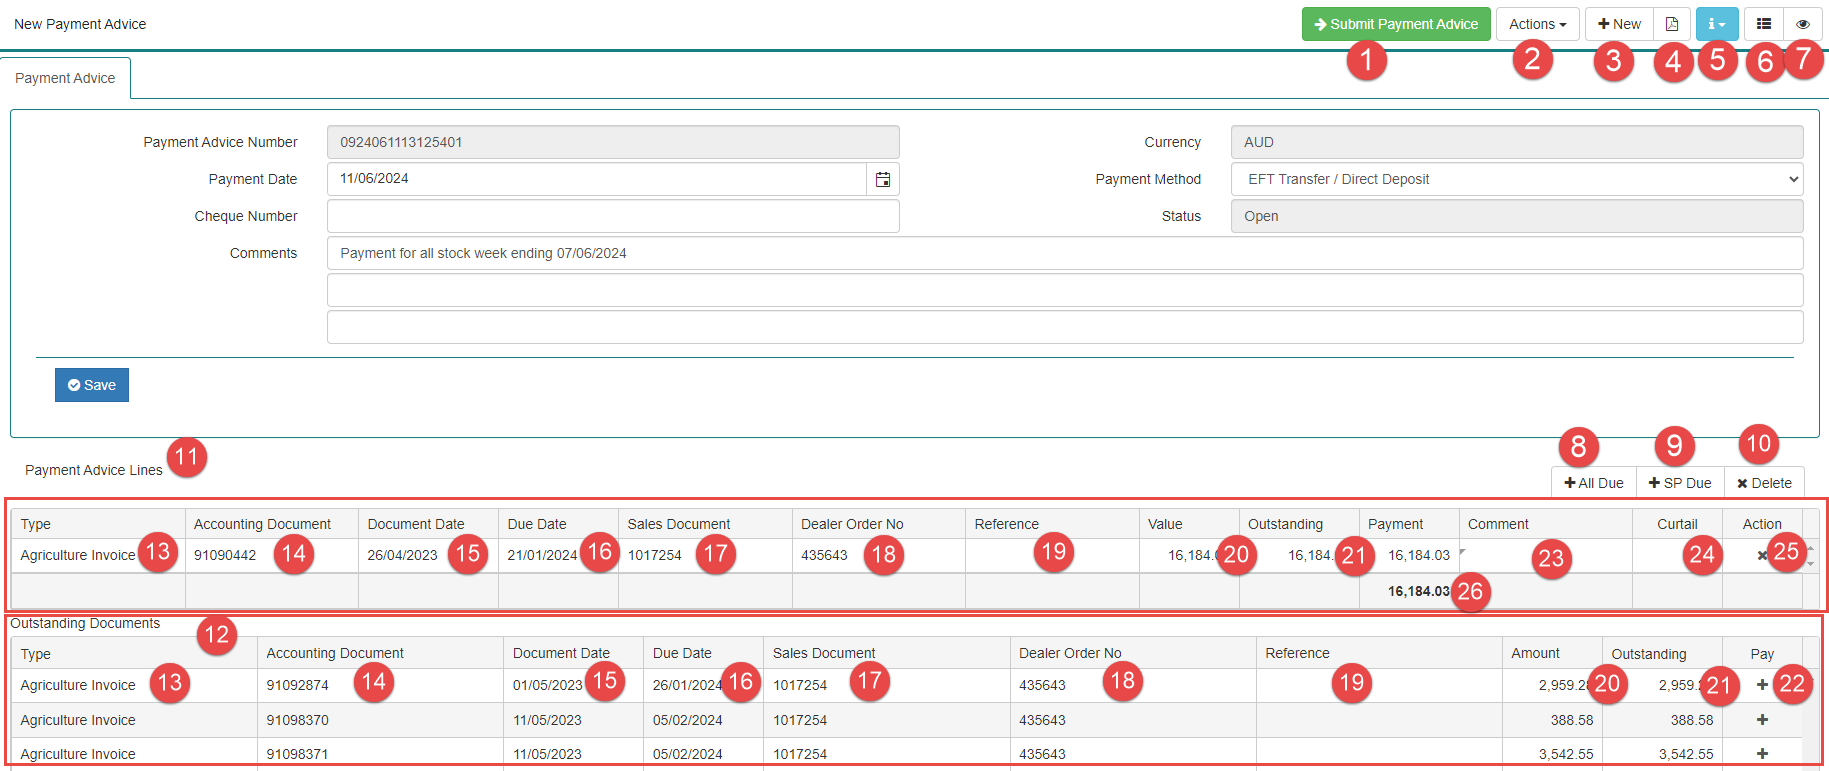Pay invoice 91098370 with plus icon
1829x771 pixels.
[x=1762, y=720]
